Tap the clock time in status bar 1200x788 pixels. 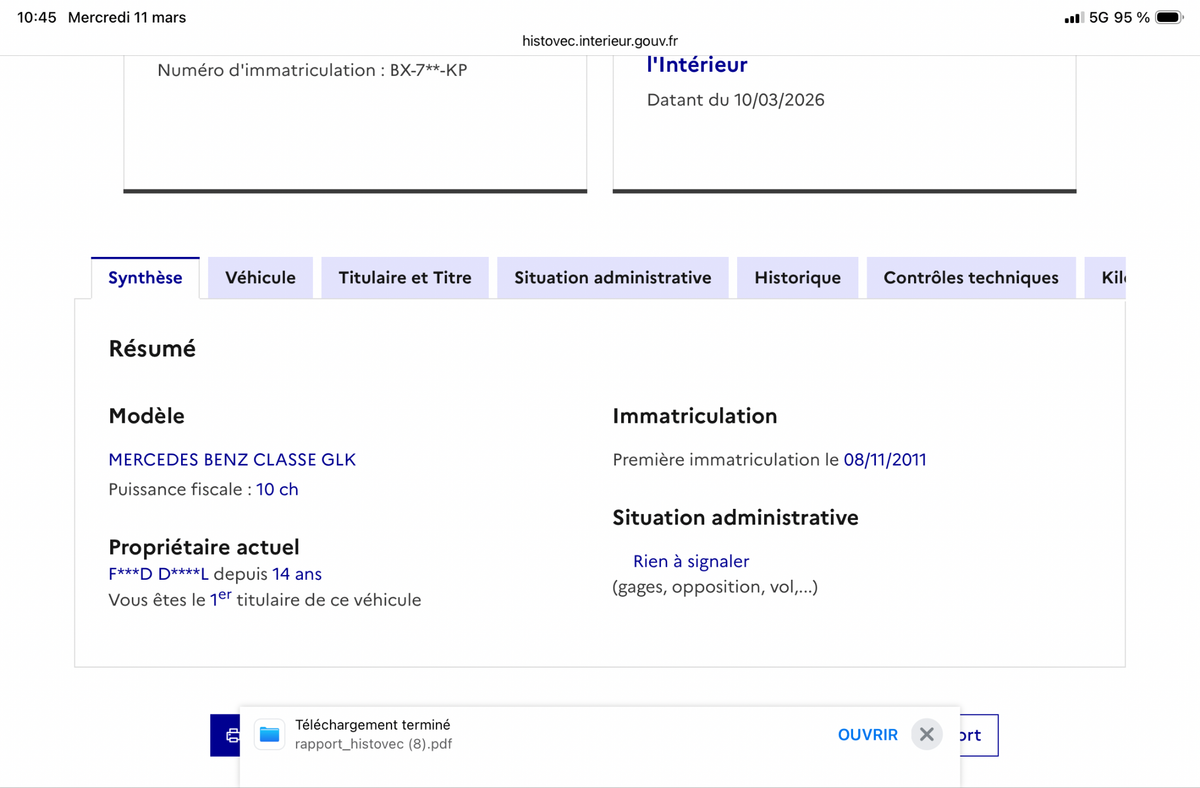[37, 18]
